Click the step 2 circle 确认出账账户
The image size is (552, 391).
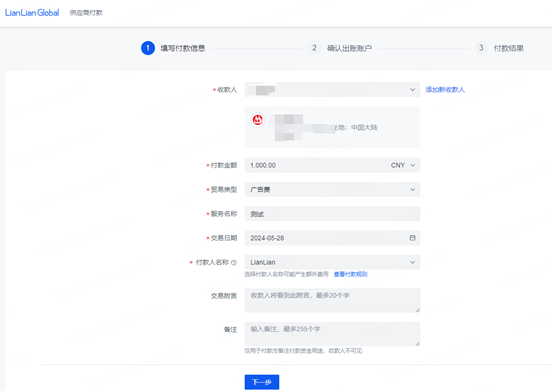pyautogui.click(x=314, y=48)
